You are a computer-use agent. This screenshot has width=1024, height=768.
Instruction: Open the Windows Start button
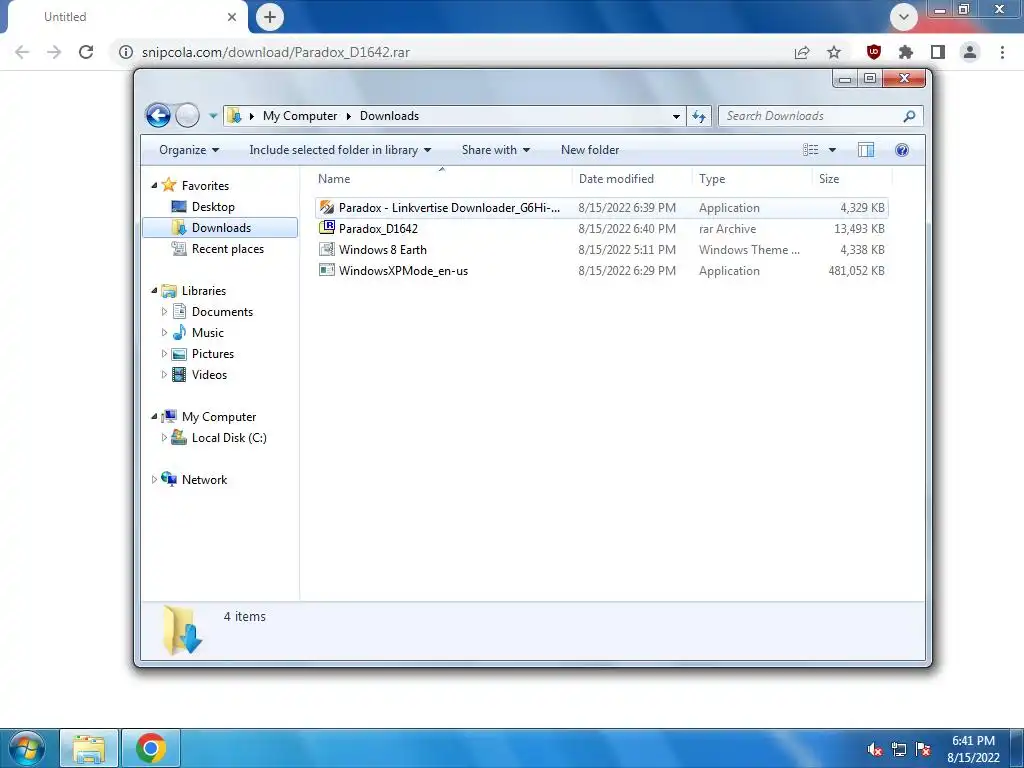[25, 748]
